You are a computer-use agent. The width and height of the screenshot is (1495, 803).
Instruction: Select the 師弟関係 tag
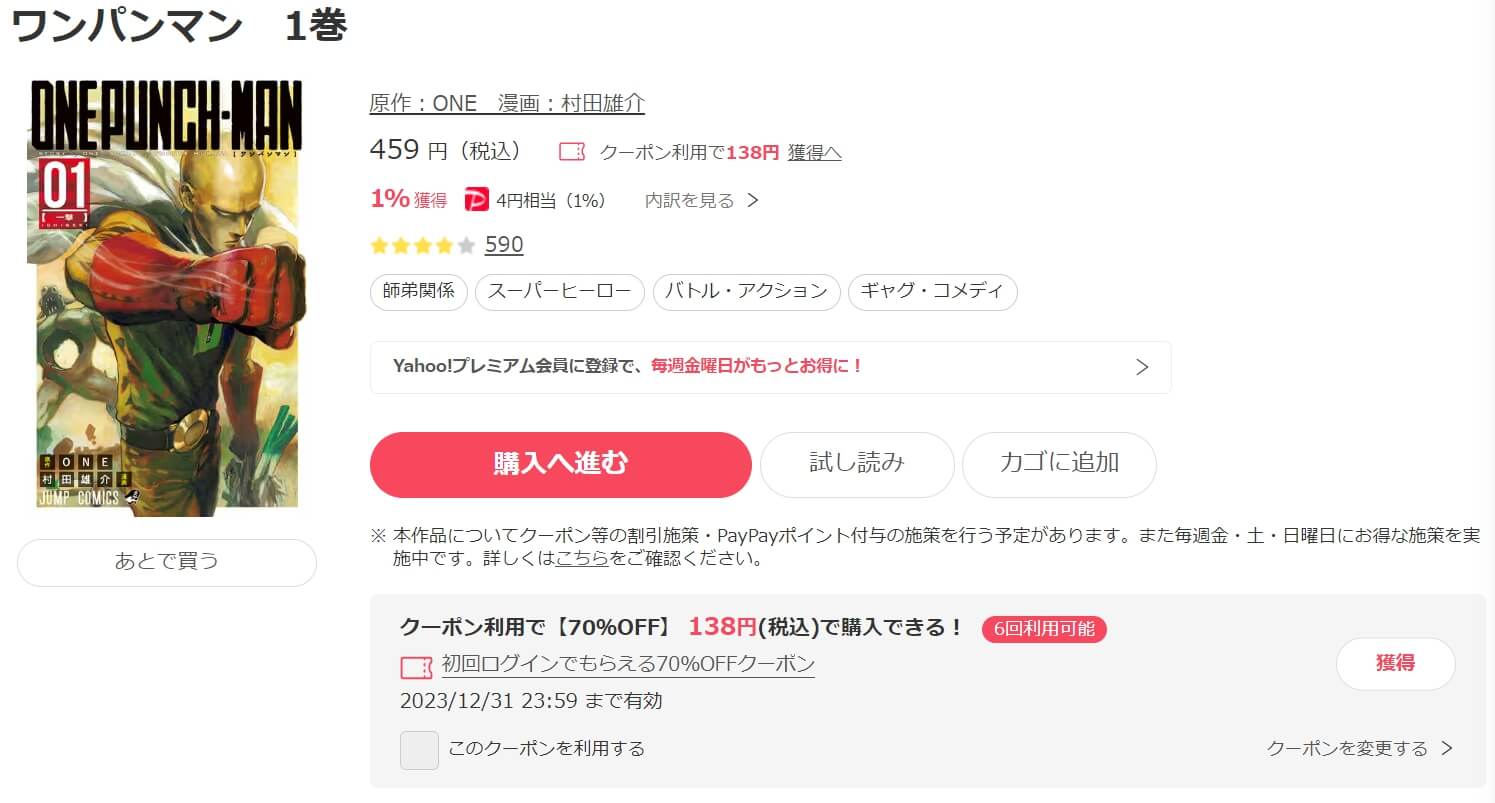coord(419,292)
